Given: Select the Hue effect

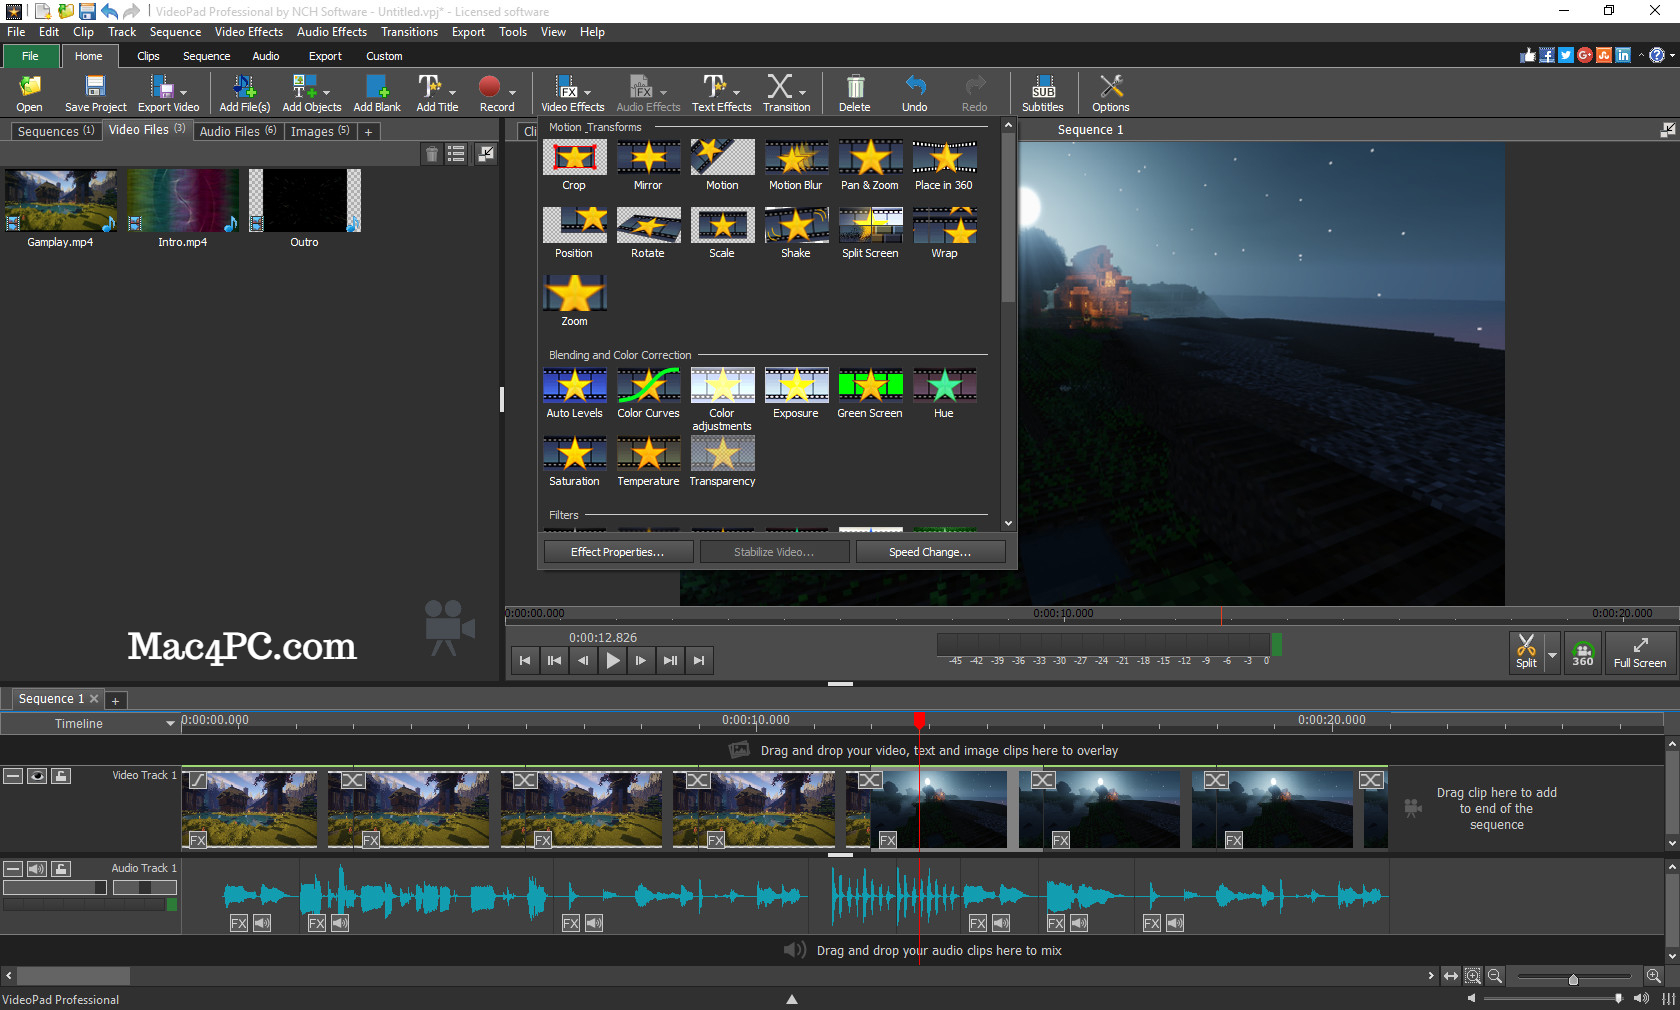Looking at the screenshot, I should (944, 393).
